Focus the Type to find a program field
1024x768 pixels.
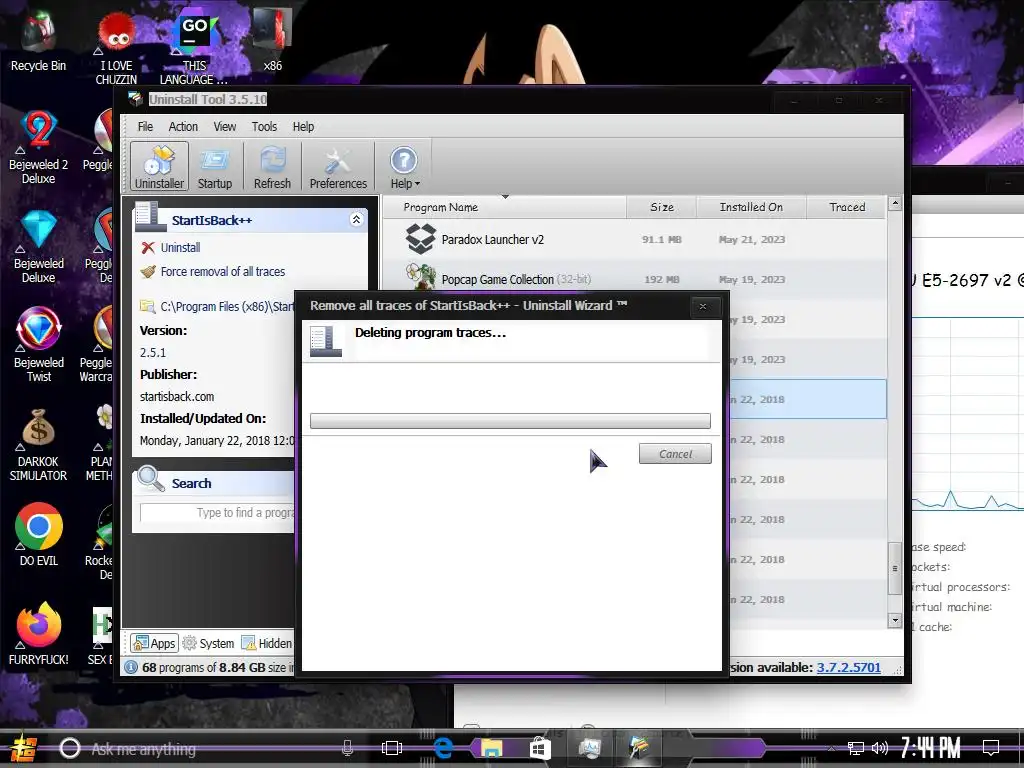pyautogui.click(x=217, y=513)
